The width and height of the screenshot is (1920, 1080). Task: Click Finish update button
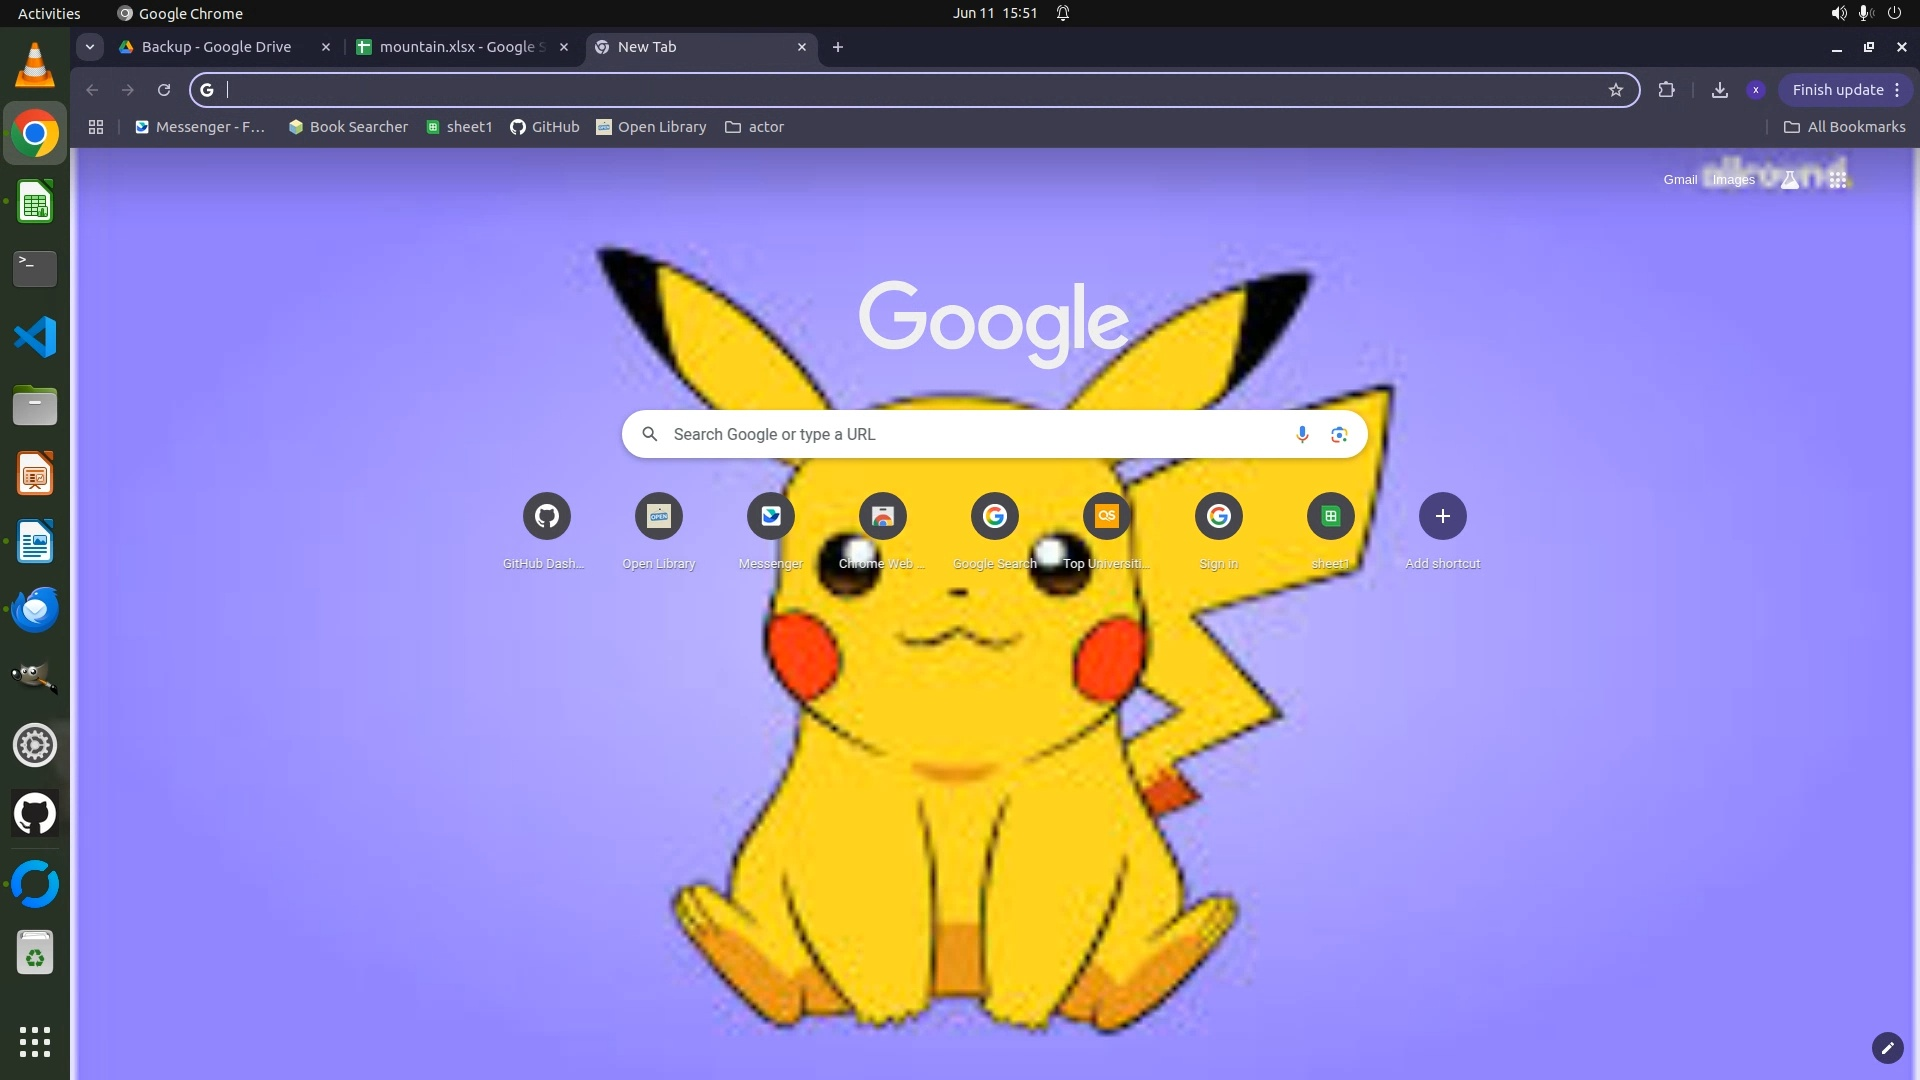click(1837, 90)
